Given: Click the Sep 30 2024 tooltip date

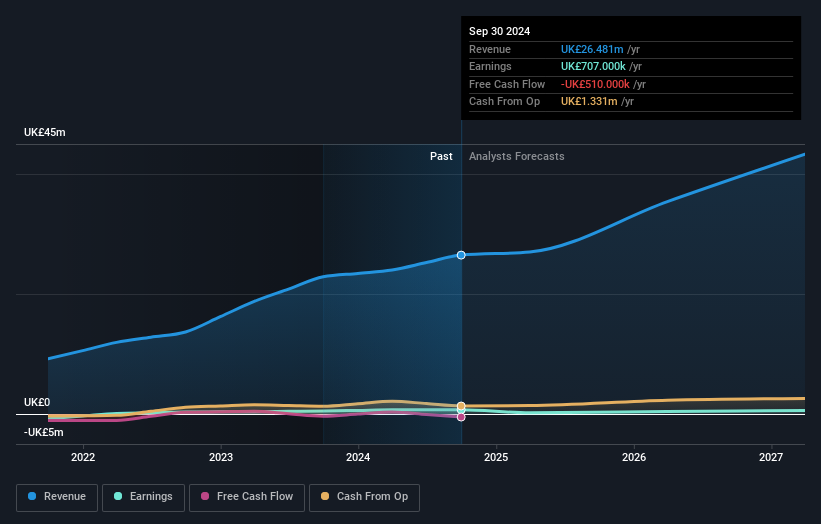Looking at the screenshot, I should tap(500, 31).
